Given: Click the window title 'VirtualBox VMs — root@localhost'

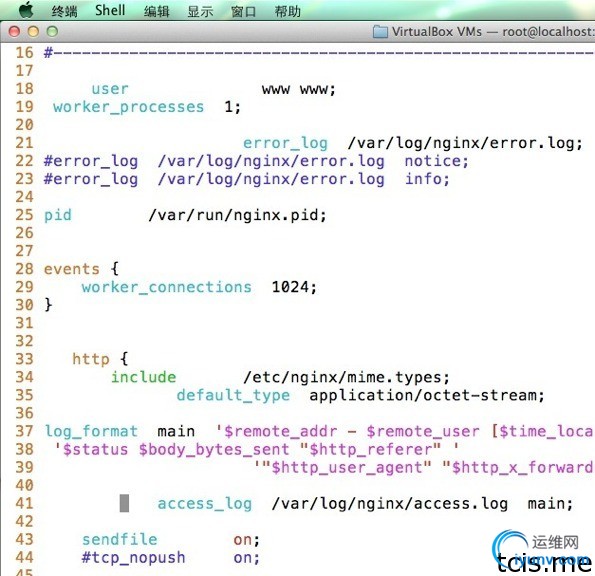Looking at the screenshot, I should (493, 31).
